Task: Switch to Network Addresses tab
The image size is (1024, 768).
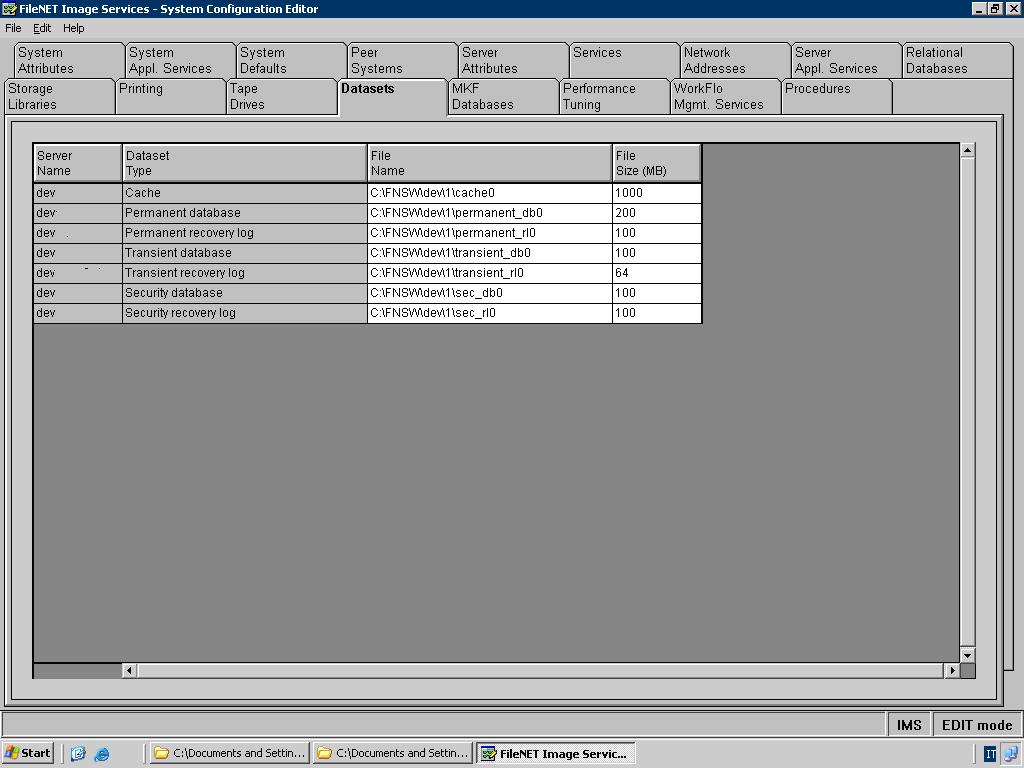Action: click(x=735, y=60)
